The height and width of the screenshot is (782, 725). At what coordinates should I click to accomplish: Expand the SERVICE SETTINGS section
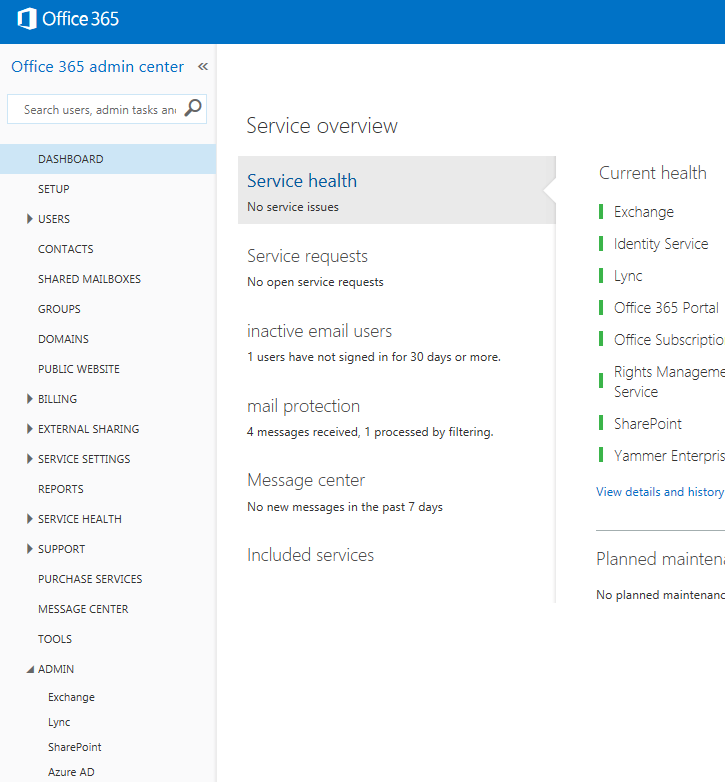coord(29,459)
